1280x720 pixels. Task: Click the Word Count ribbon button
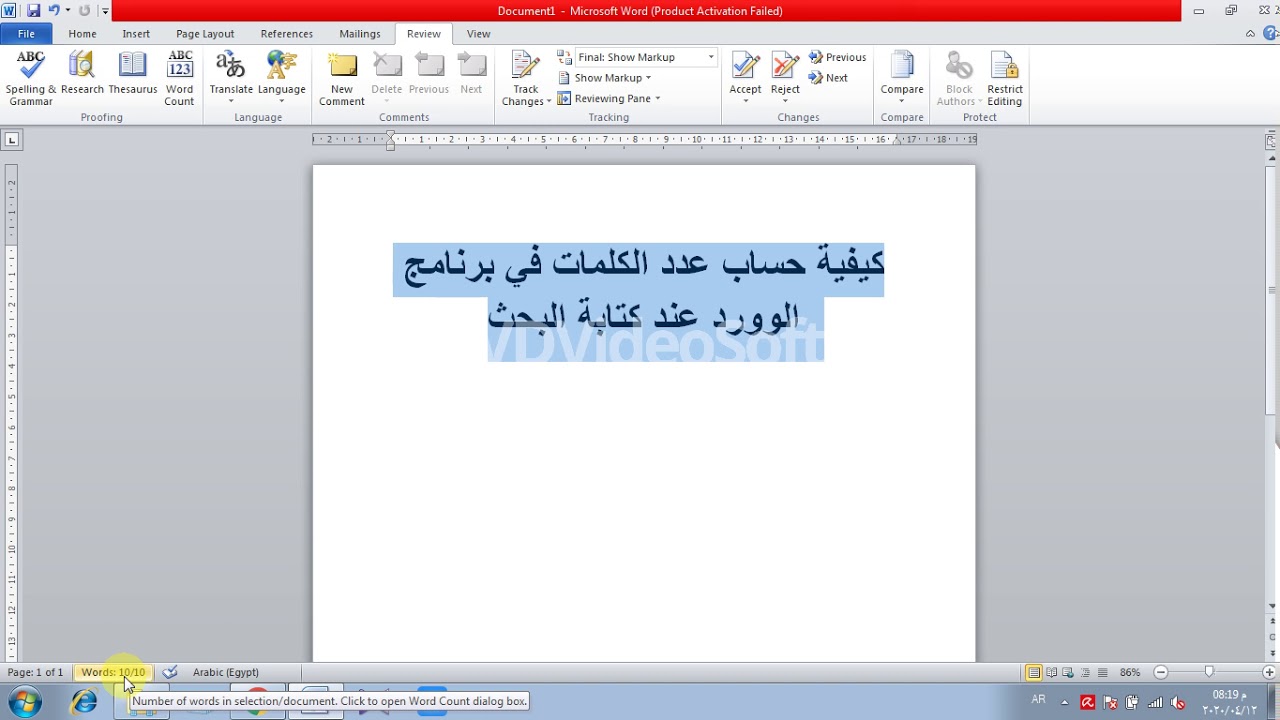tap(180, 78)
